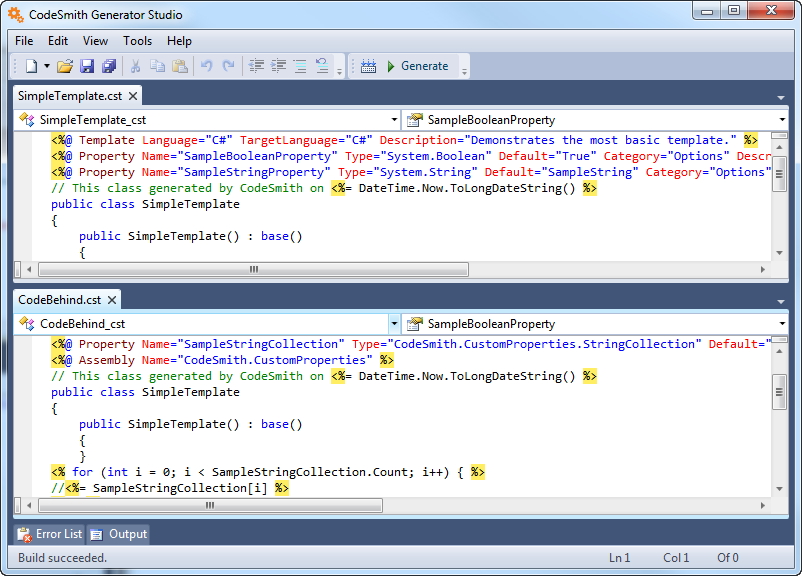Click lower editor horizontal scrollbar thumb
This screenshot has height=576, width=802.
pyautogui.click(x=211, y=505)
